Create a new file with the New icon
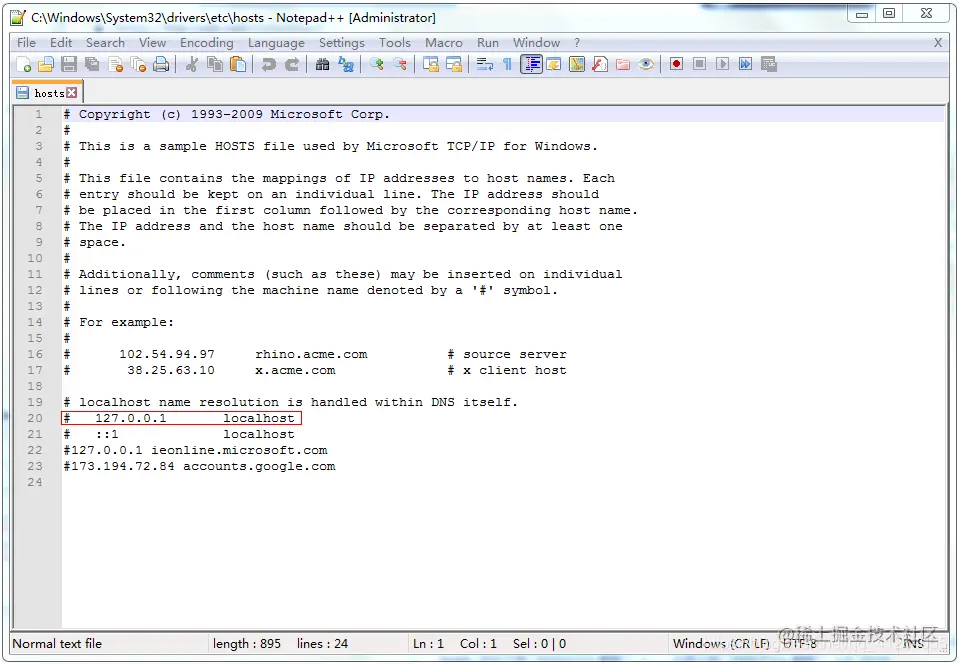 point(24,64)
